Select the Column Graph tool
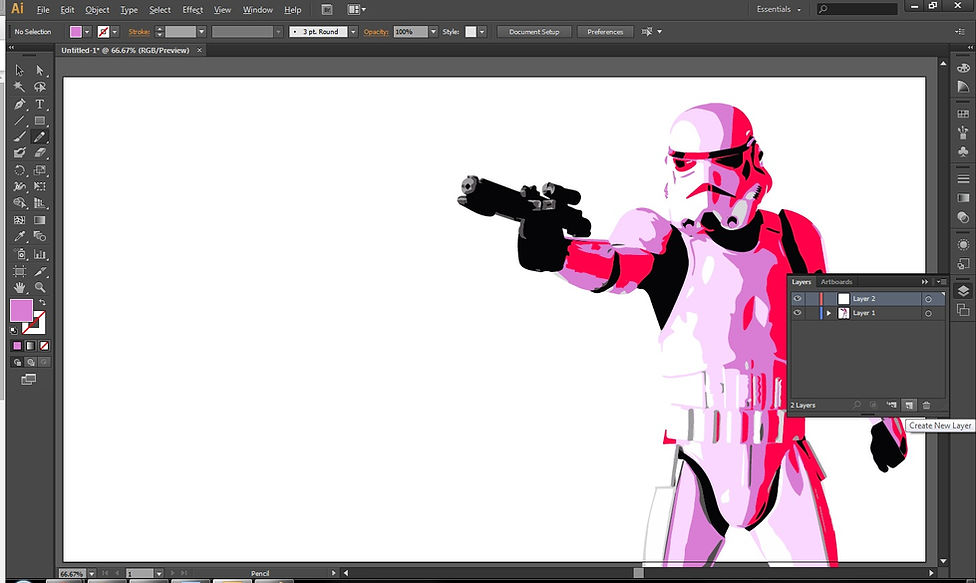 (40, 254)
